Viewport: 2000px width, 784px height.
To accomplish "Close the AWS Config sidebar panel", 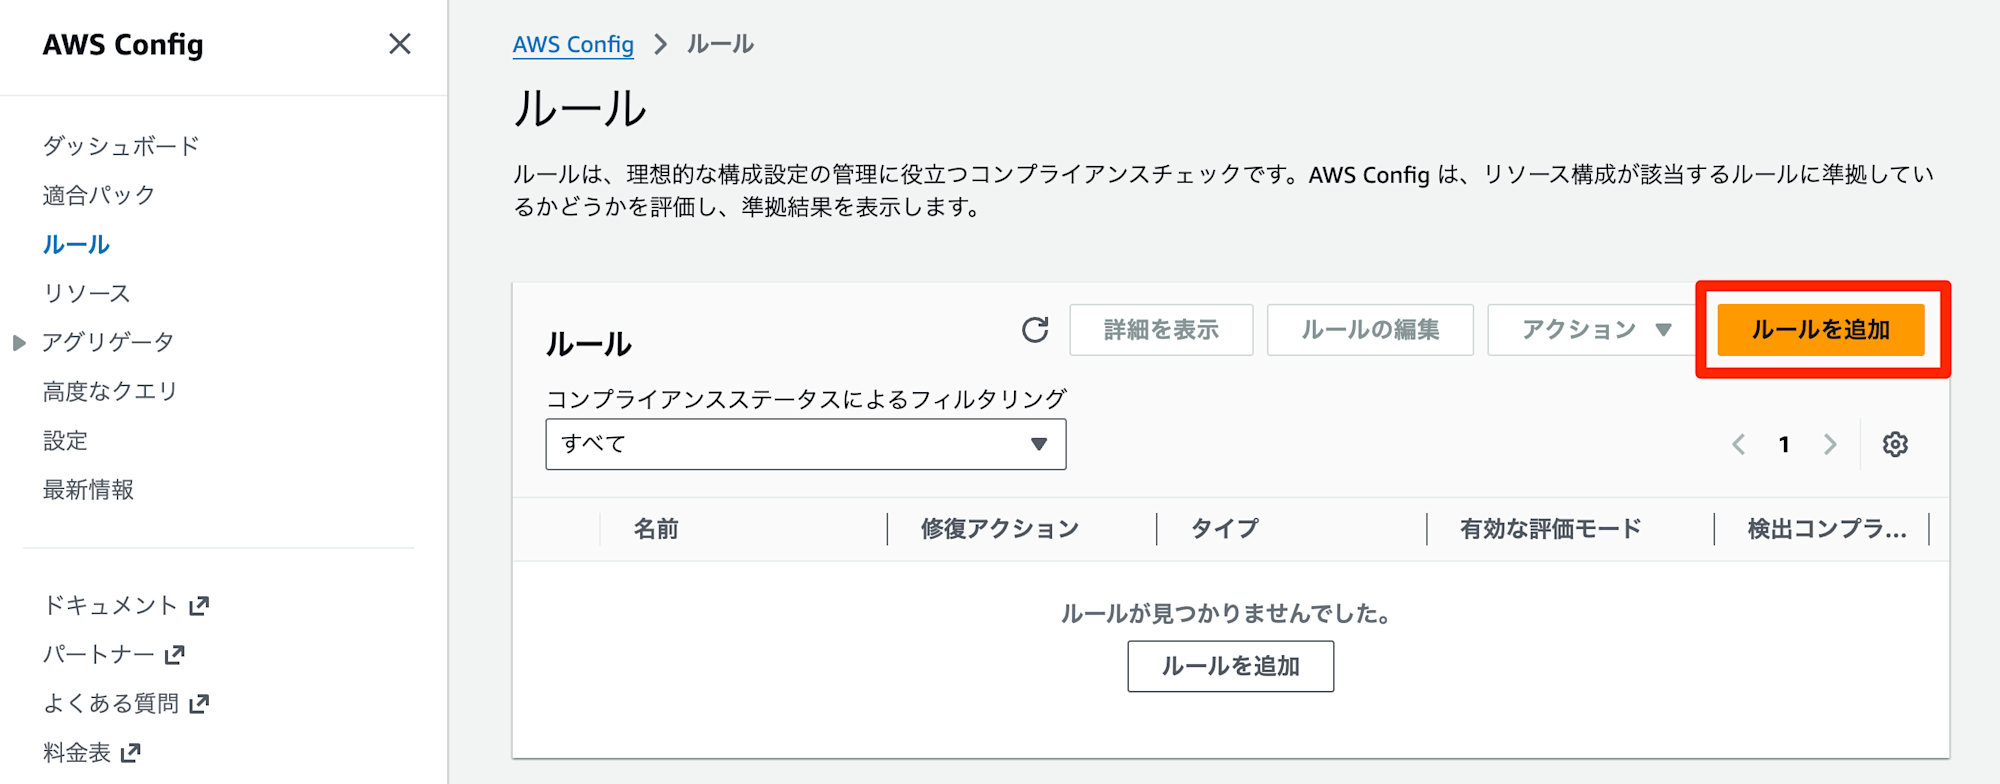I will tap(400, 44).
